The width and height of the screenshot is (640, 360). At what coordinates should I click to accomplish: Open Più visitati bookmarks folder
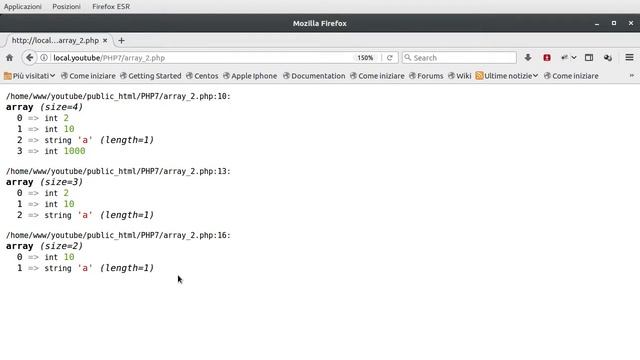point(29,76)
